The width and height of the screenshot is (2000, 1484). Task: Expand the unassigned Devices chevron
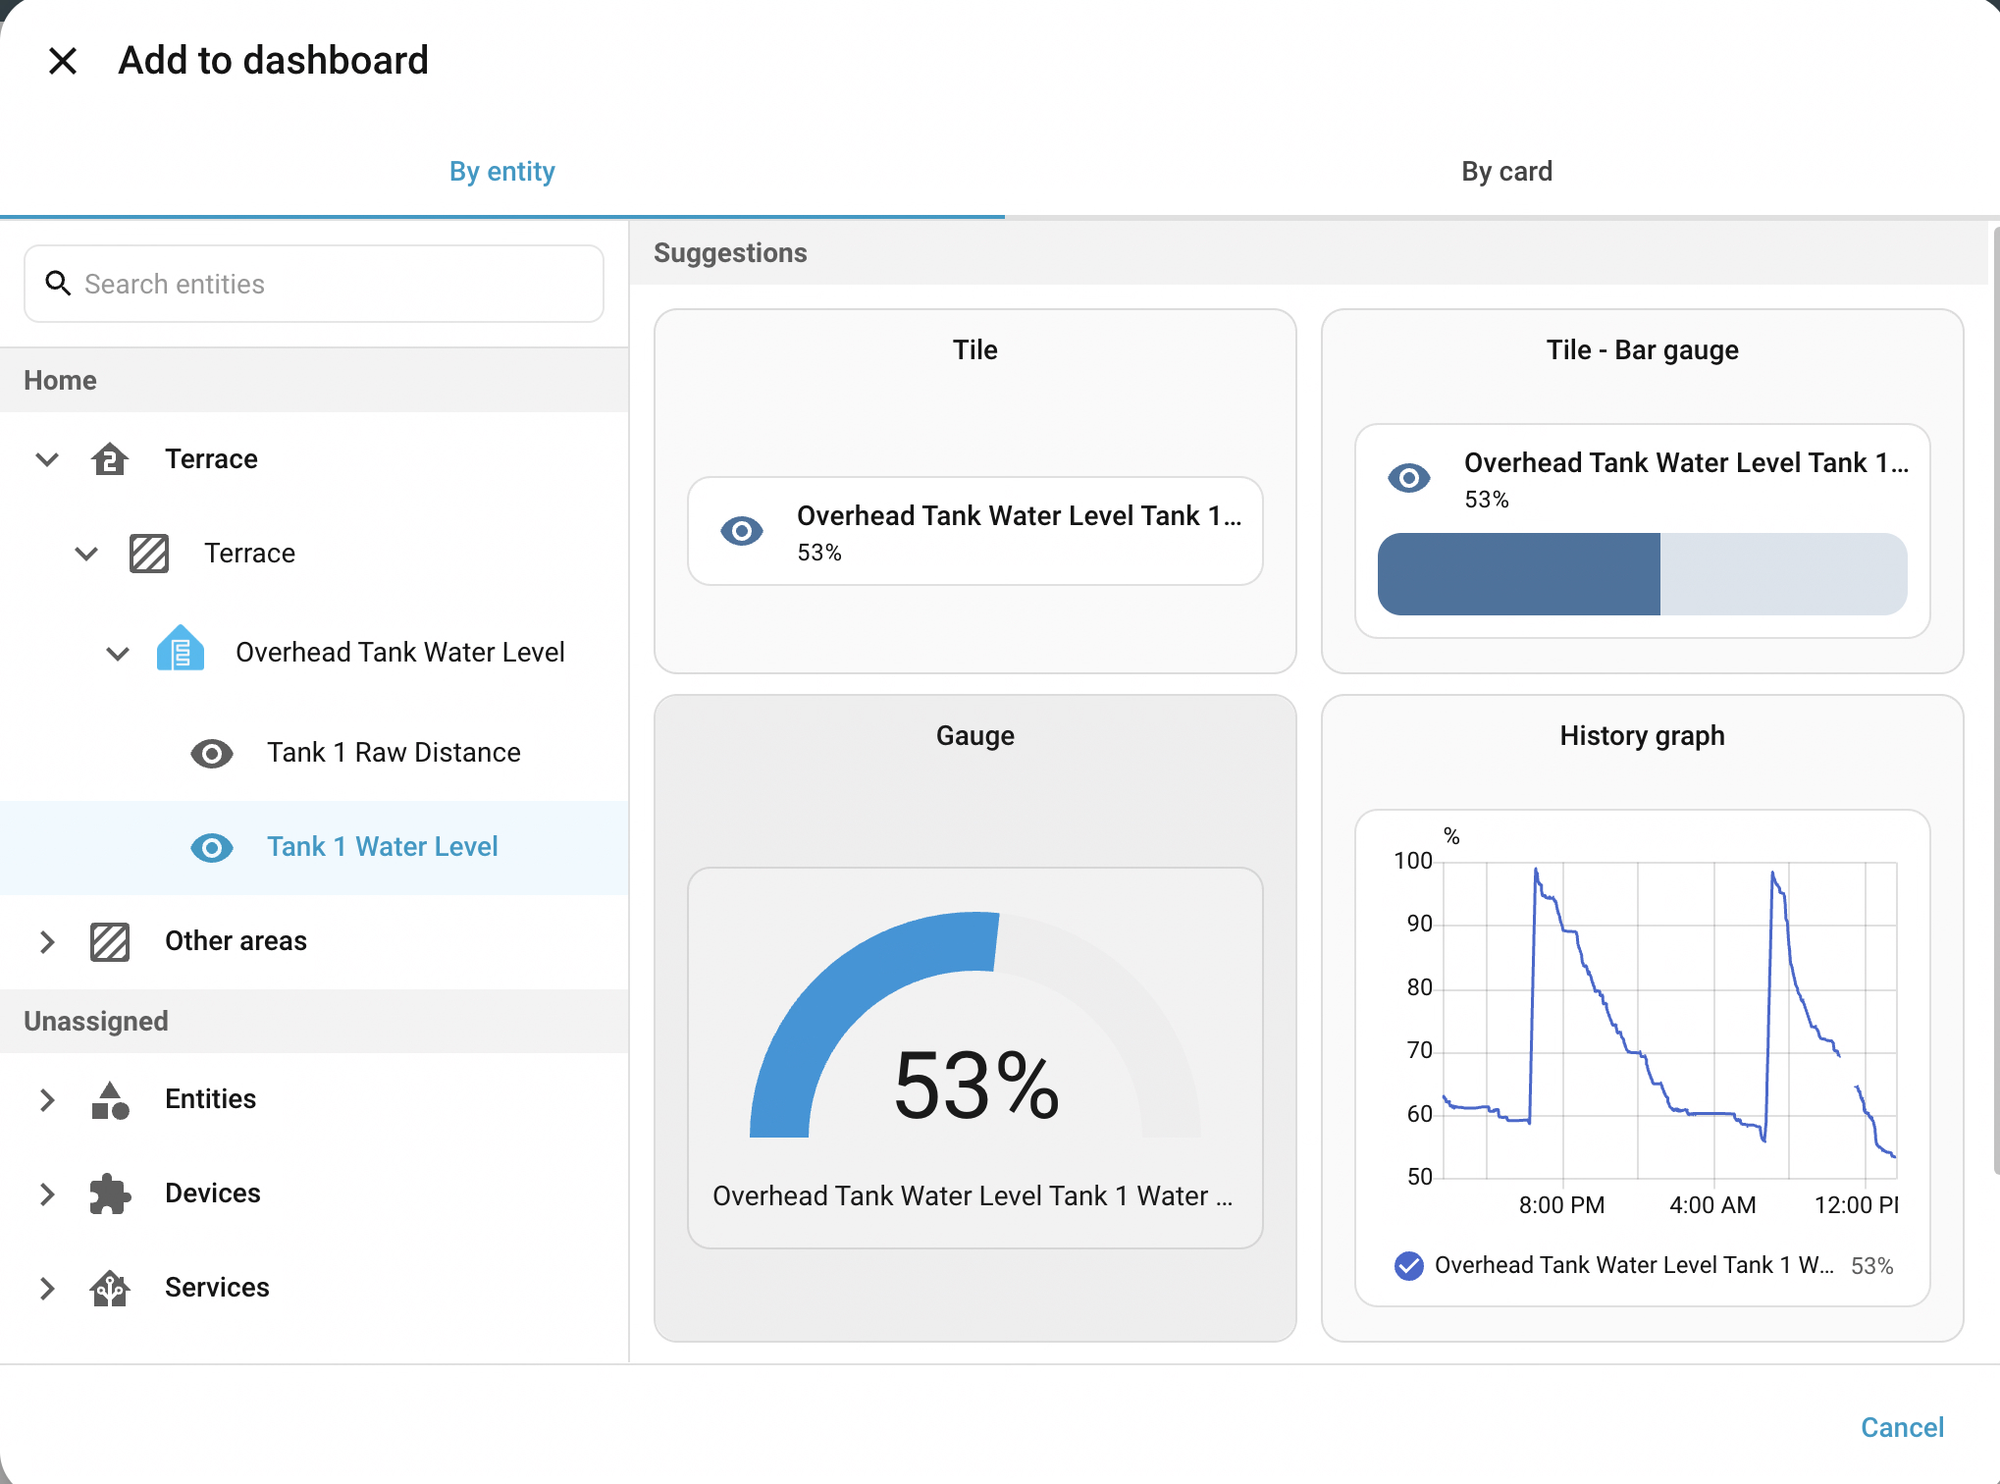click(x=47, y=1194)
